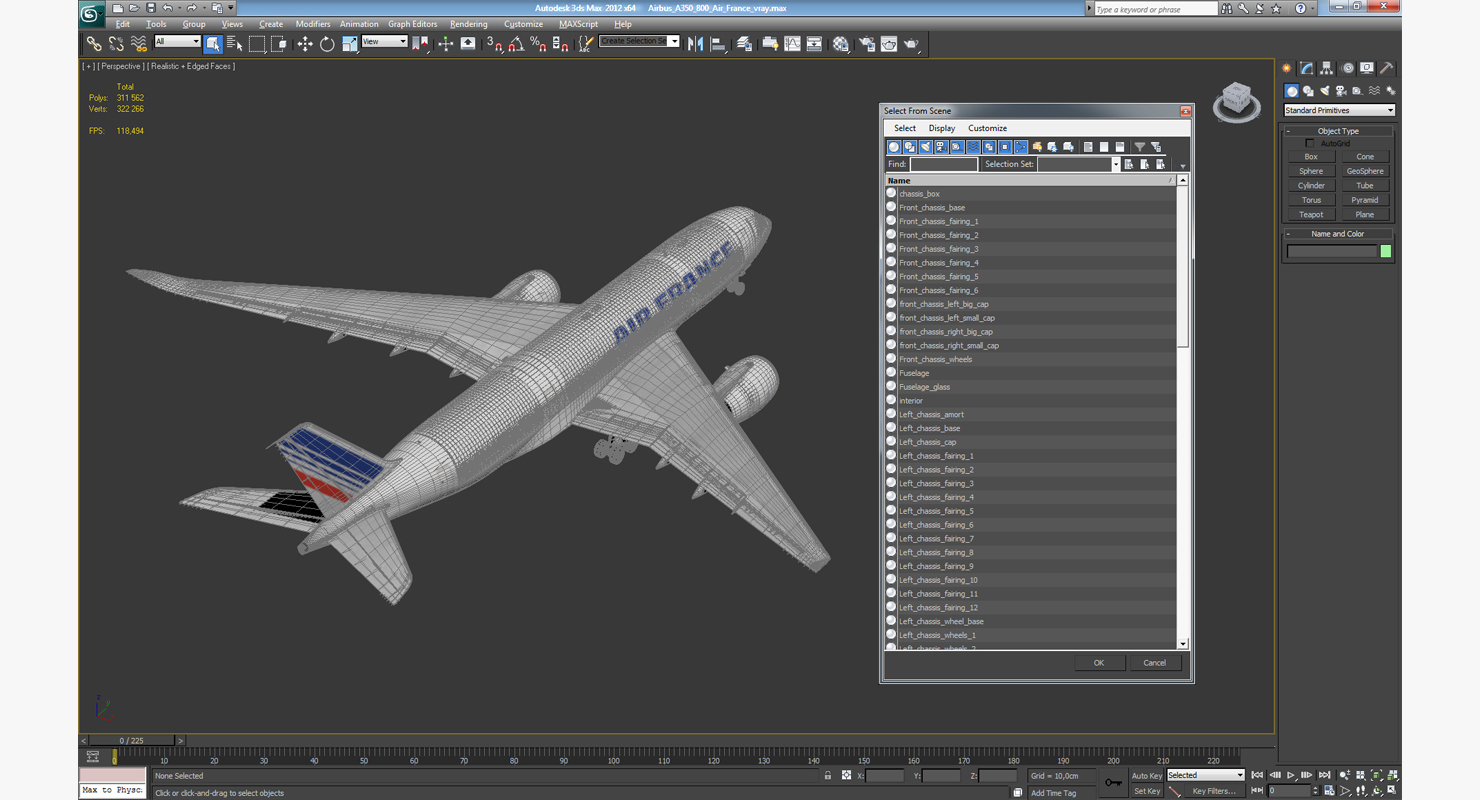Click the object list scroll down arrow
Screen dimensions: 1480x800
[x=1183, y=645]
